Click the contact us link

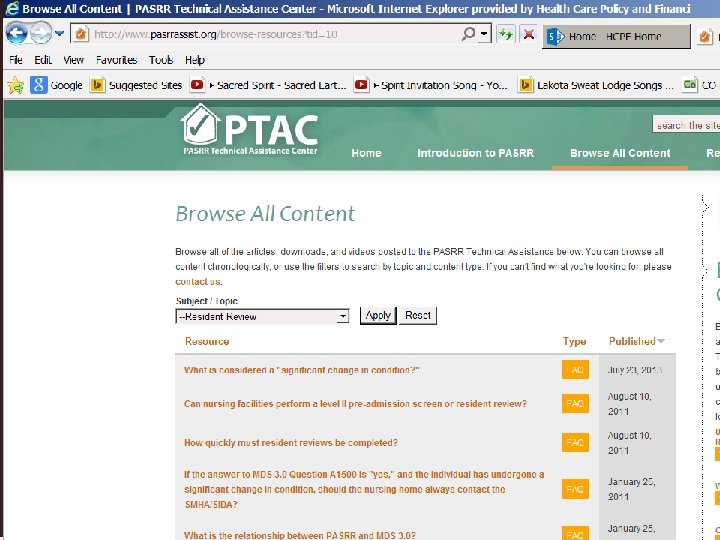[198, 281]
